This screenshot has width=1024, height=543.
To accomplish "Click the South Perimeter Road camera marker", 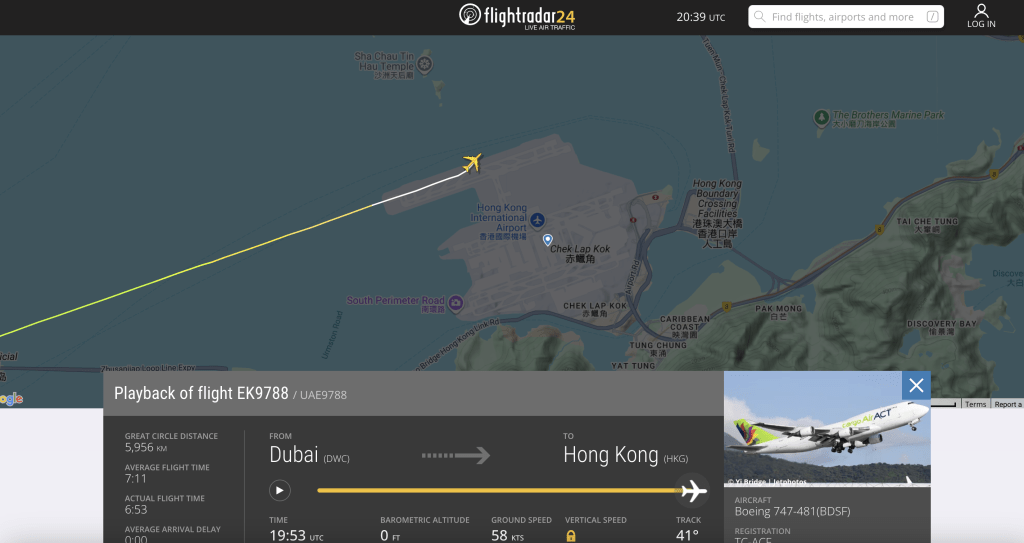I will click(456, 303).
